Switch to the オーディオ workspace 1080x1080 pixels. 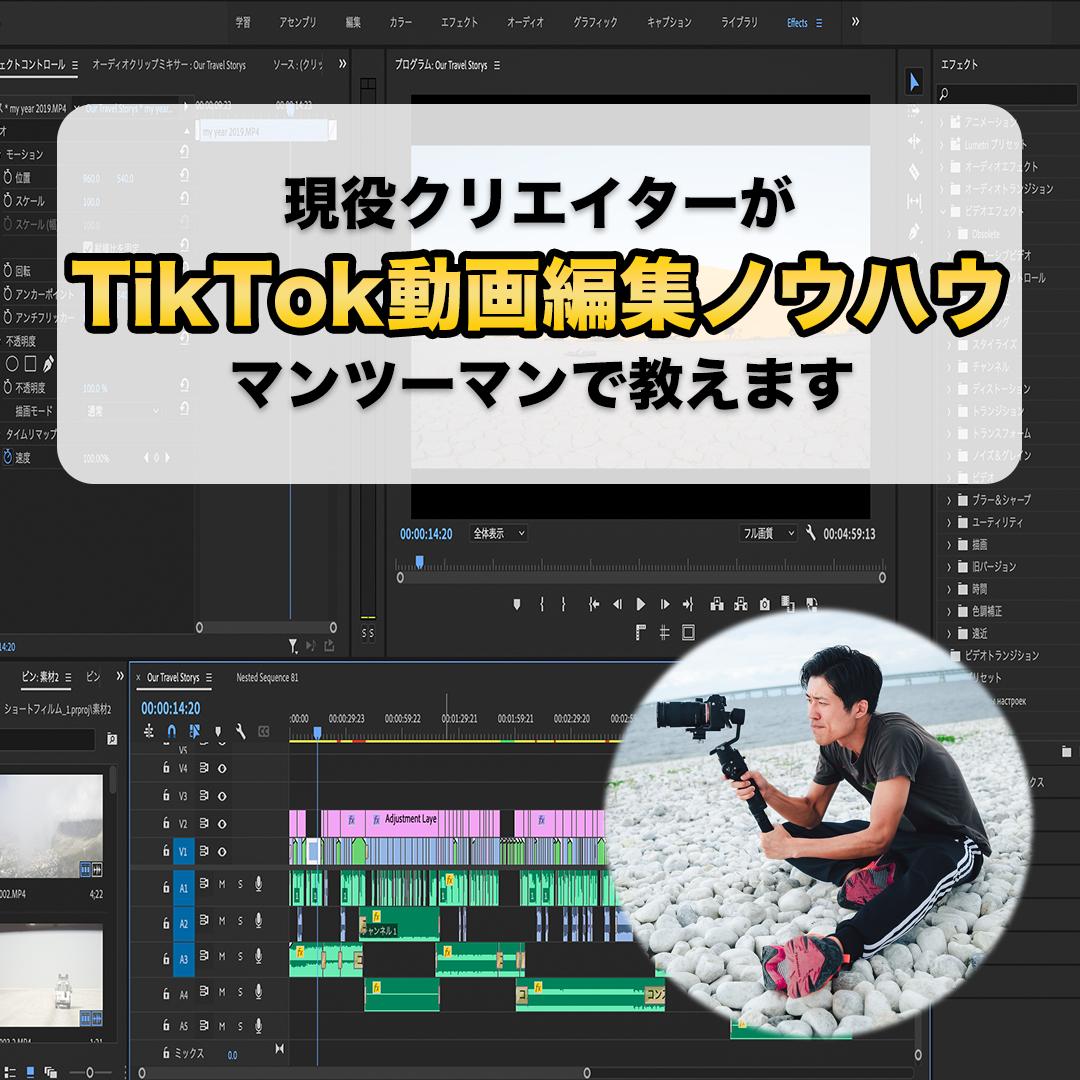coord(526,22)
